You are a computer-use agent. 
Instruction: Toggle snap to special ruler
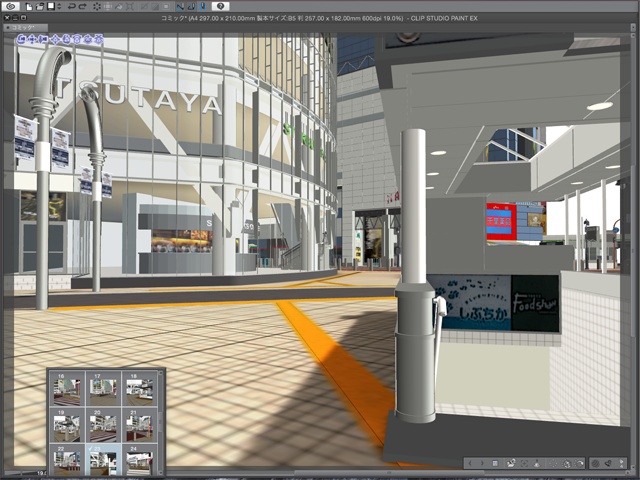tap(192, 6)
